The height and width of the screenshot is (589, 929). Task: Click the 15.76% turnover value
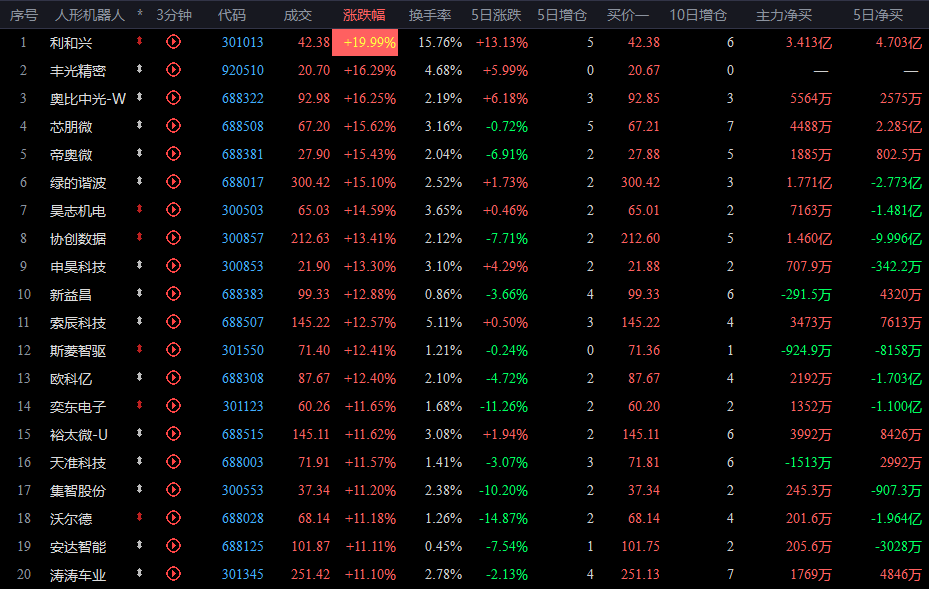pos(440,43)
